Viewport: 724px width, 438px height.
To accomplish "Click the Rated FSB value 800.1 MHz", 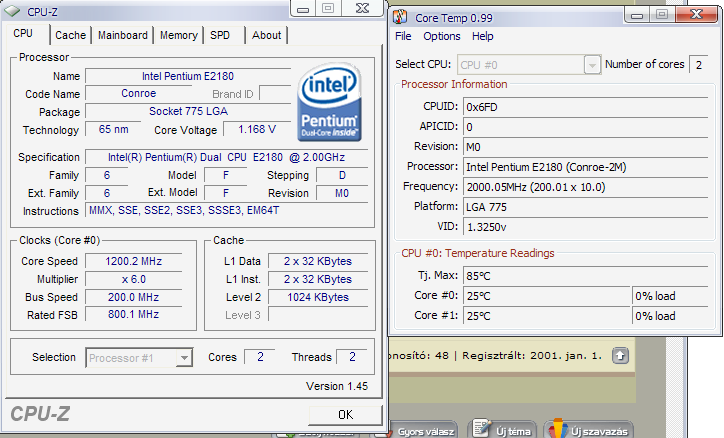I will (x=133, y=315).
